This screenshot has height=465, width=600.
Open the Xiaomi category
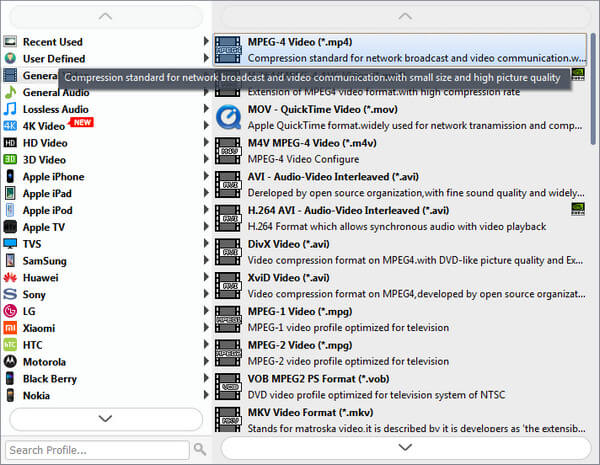tap(106, 328)
